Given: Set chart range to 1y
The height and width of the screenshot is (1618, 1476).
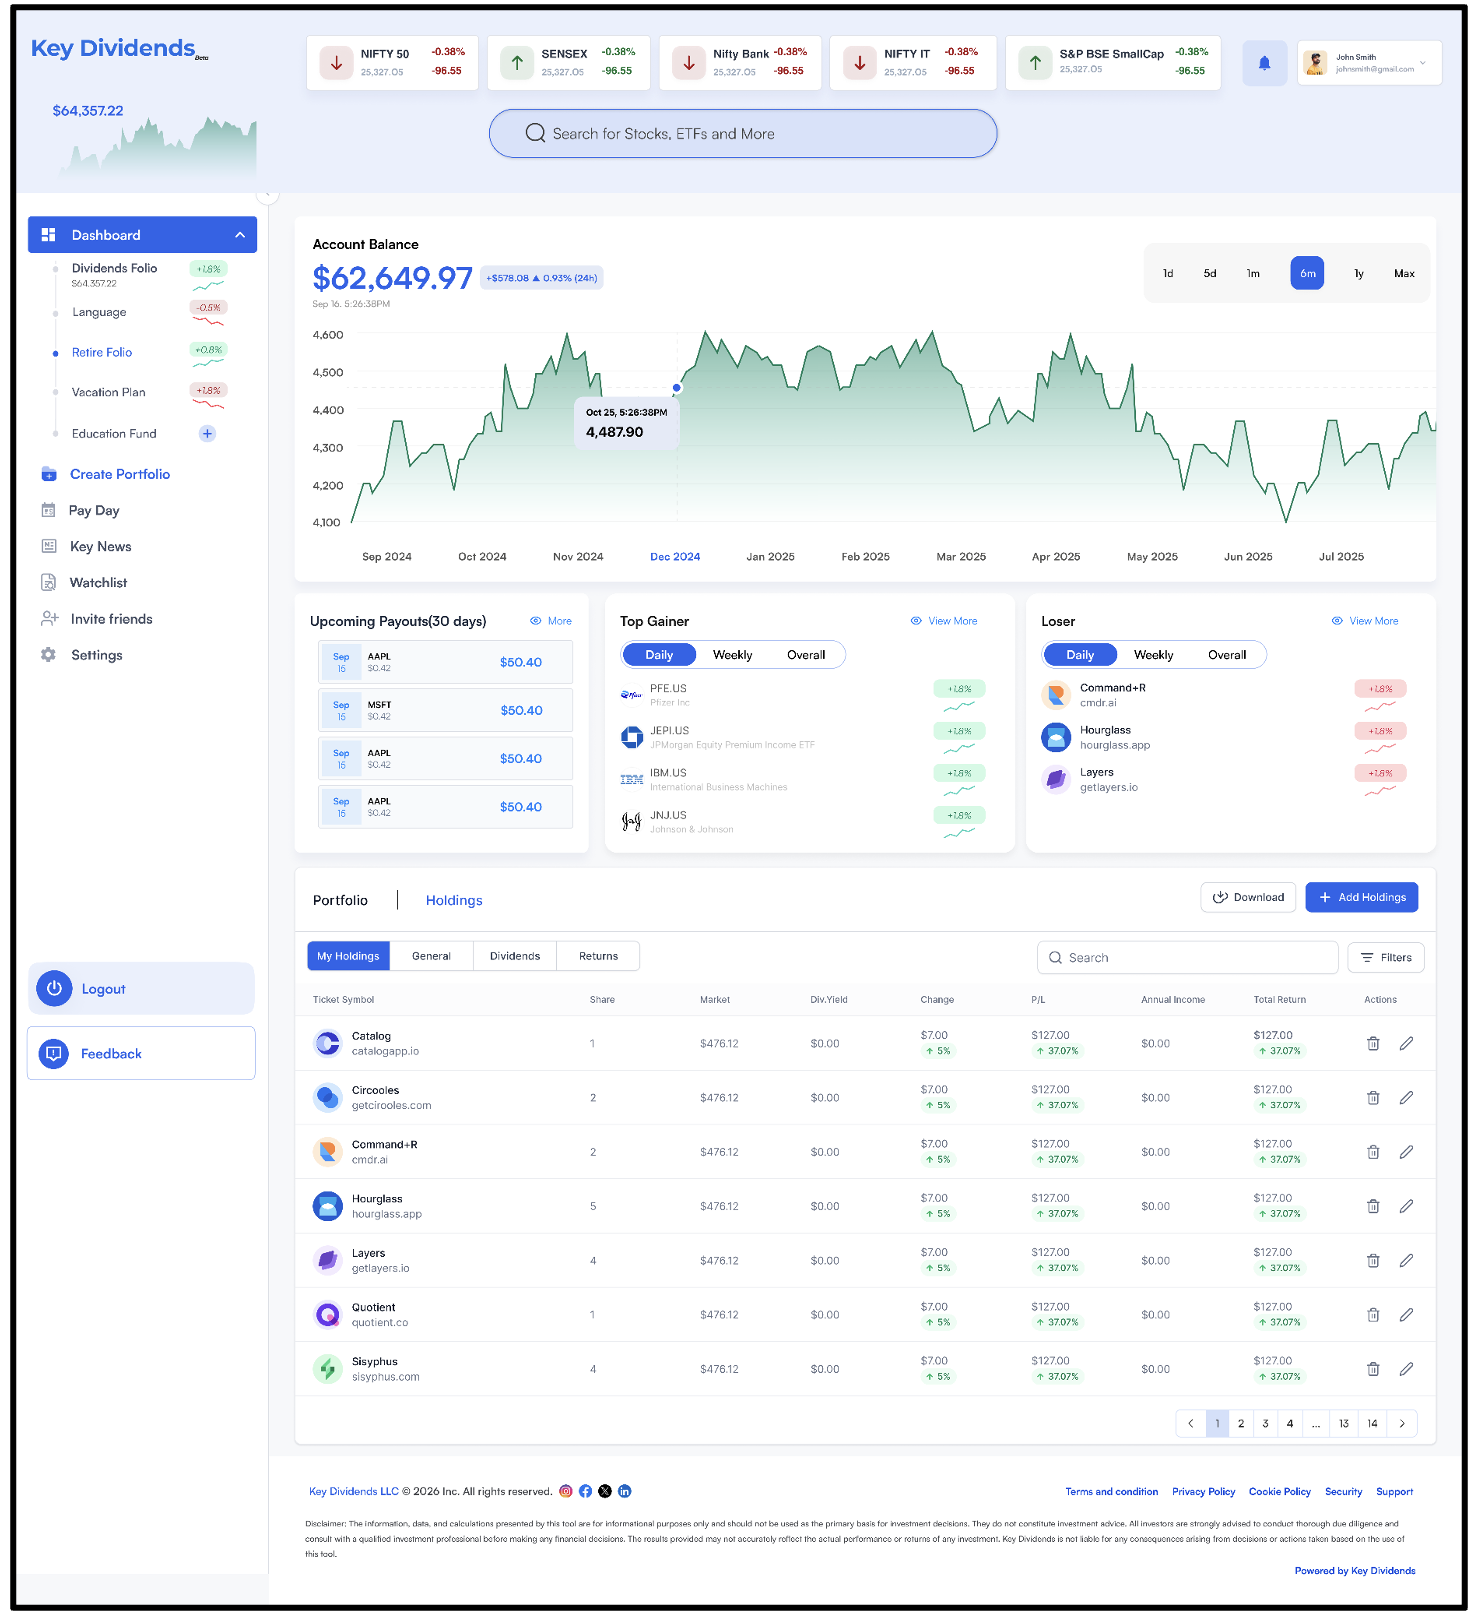Looking at the screenshot, I should (x=1359, y=273).
